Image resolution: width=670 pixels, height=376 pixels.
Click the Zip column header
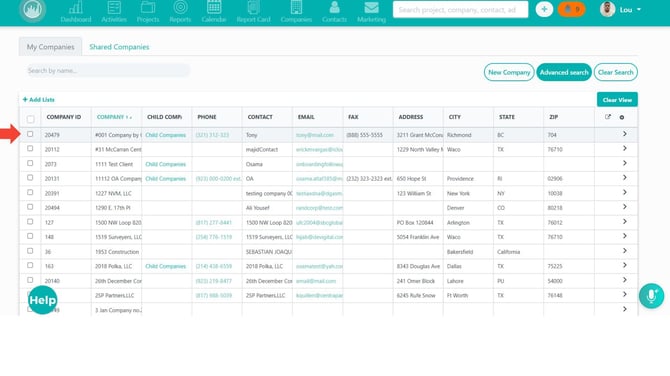click(553, 117)
